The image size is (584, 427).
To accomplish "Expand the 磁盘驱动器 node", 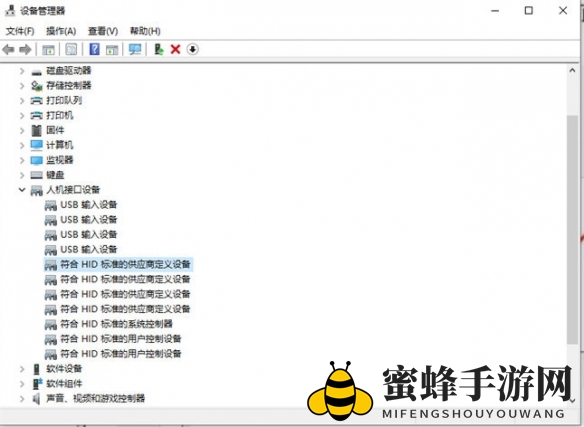I will point(22,71).
